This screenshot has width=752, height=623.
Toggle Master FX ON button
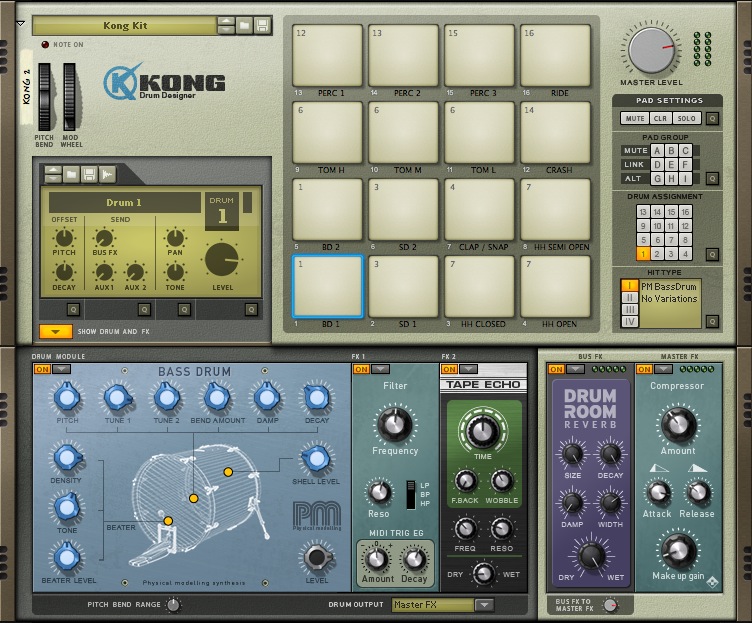[644, 369]
